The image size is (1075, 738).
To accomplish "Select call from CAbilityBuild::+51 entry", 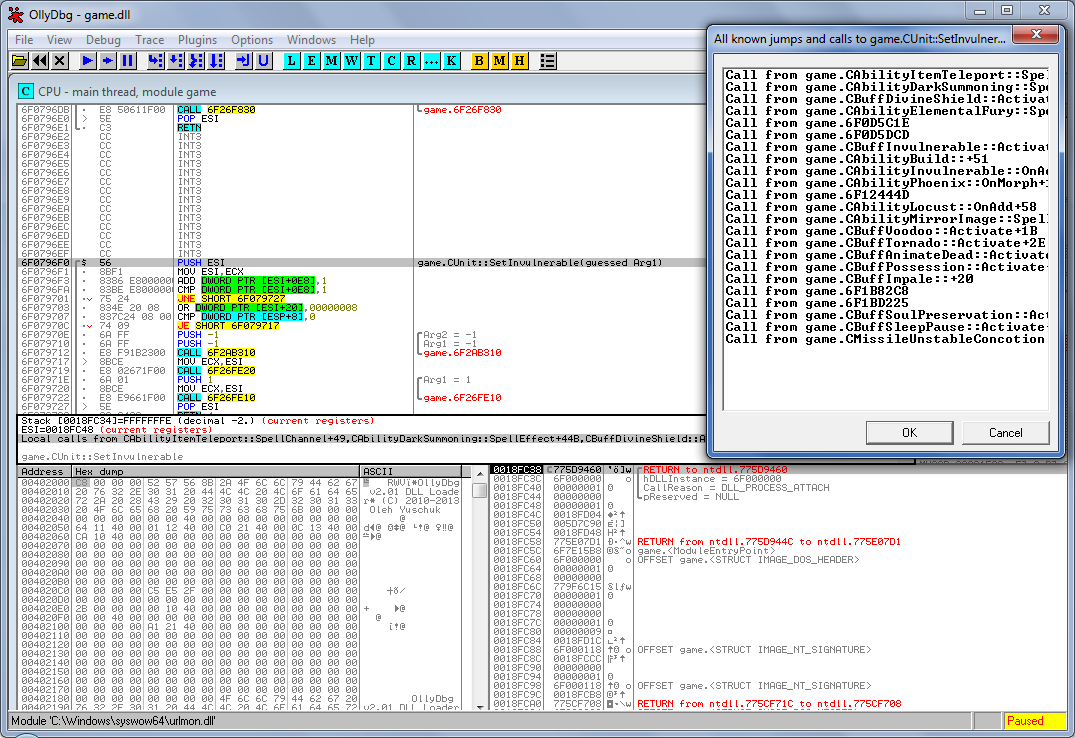I will click(886, 159).
